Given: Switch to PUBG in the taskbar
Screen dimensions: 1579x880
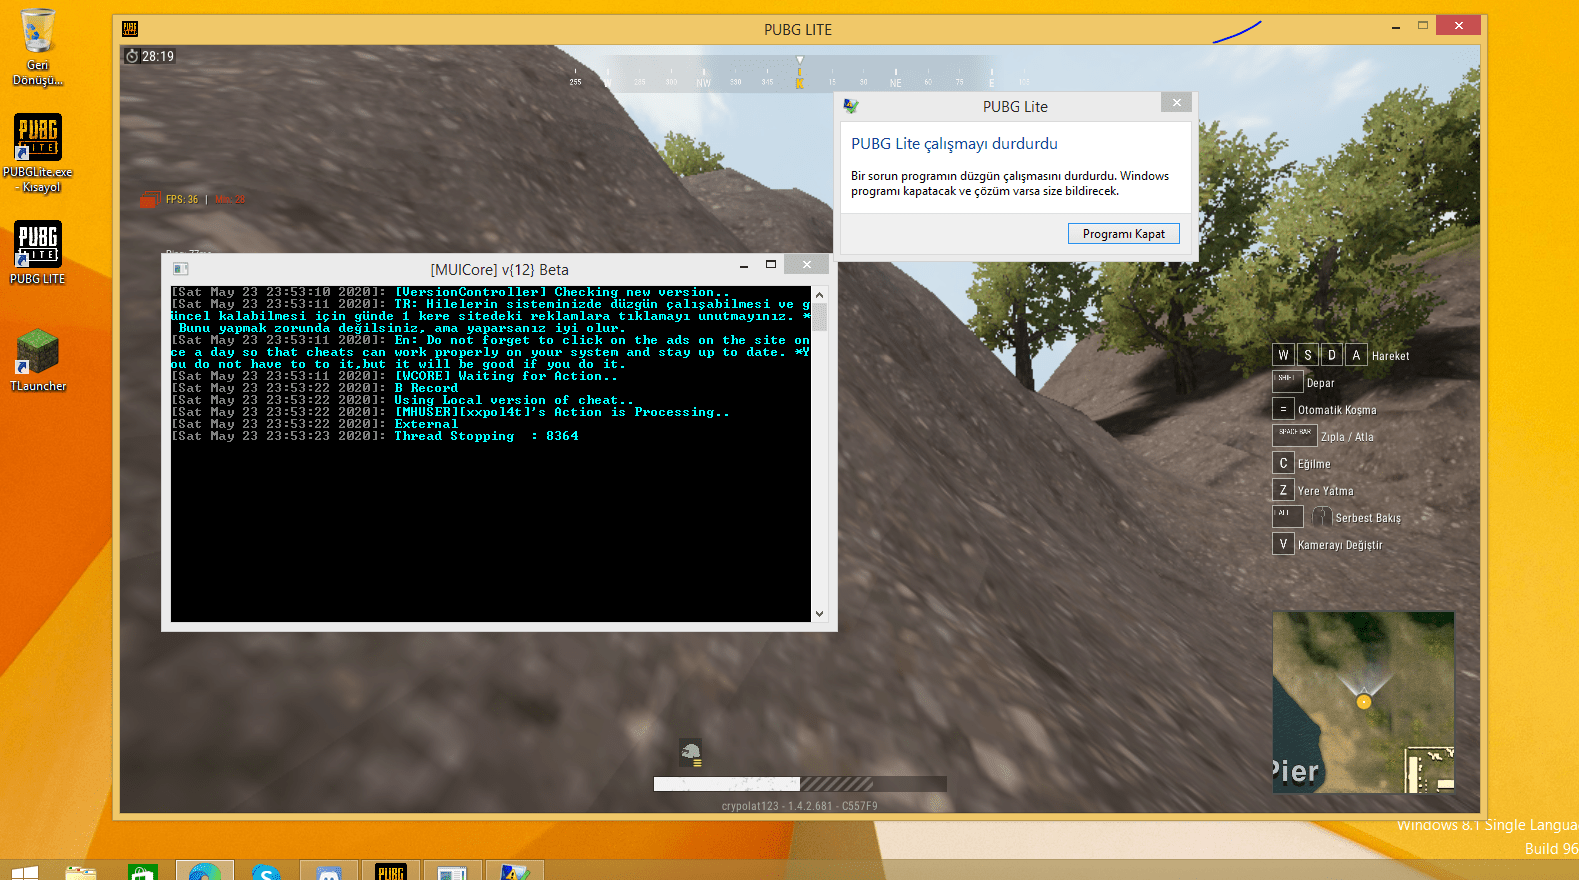Looking at the screenshot, I should tap(391, 872).
